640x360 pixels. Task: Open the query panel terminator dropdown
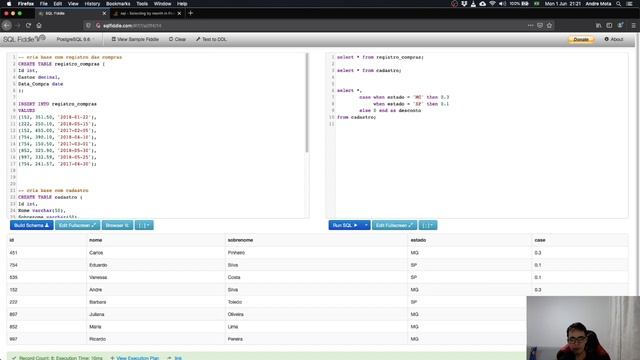(x=428, y=225)
